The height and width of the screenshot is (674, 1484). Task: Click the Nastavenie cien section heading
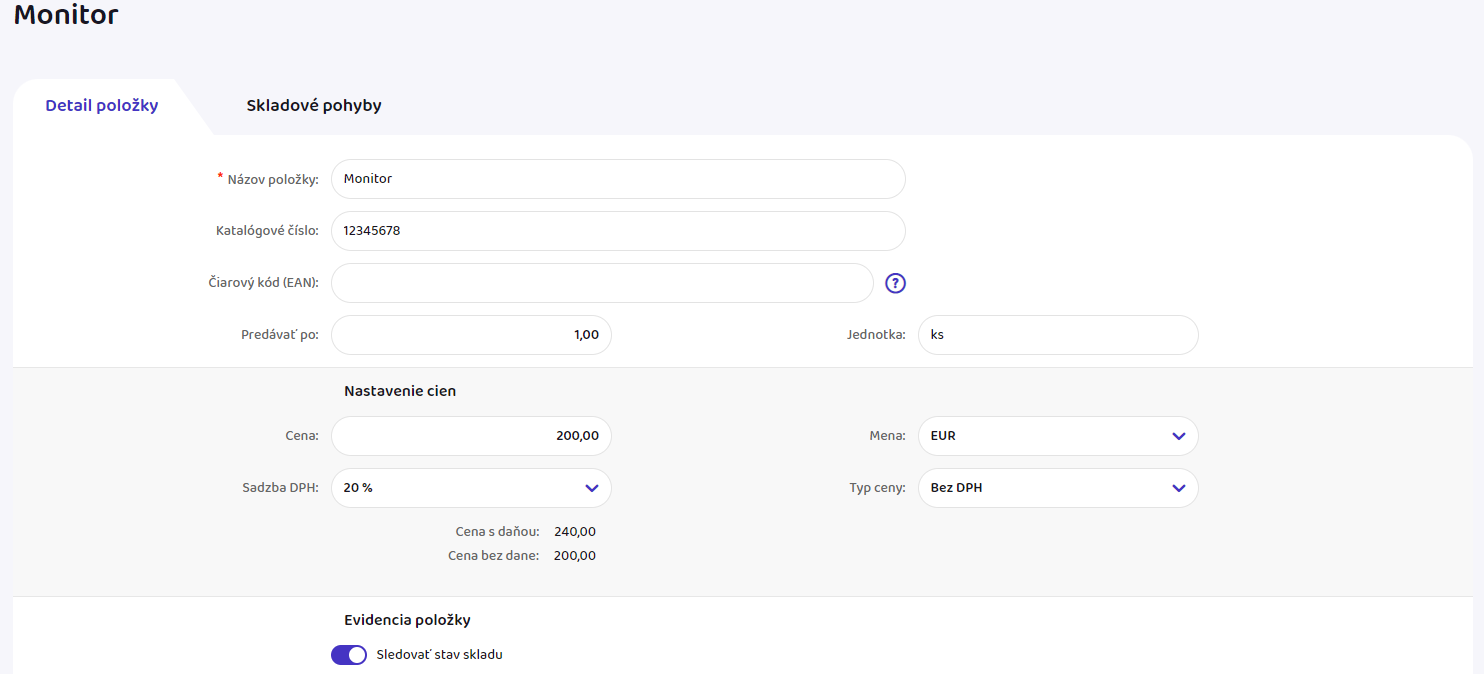tap(400, 391)
